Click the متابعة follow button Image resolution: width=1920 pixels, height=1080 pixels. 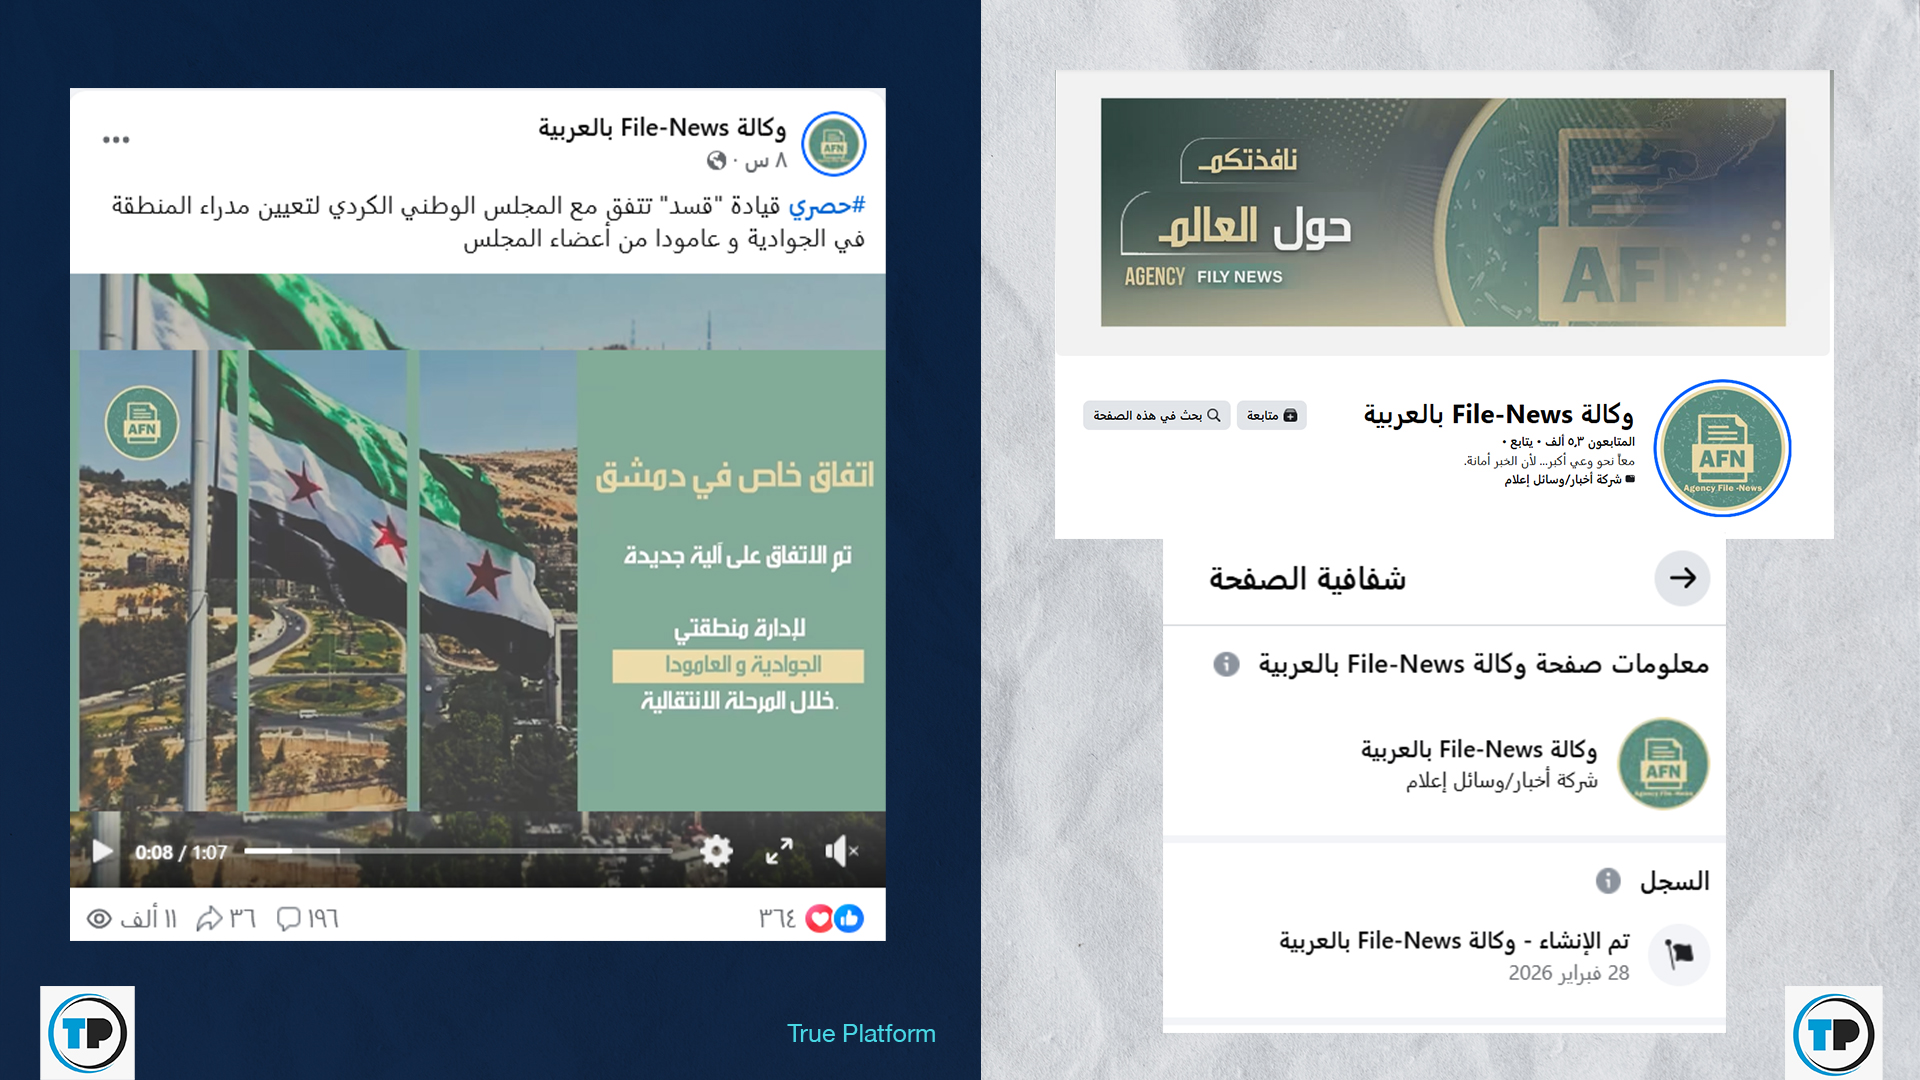(1271, 415)
